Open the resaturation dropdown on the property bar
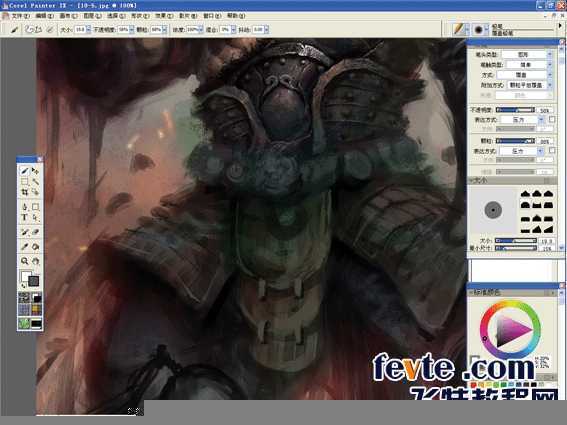This screenshot has width=567, height=425. click(x=200, y=30)
